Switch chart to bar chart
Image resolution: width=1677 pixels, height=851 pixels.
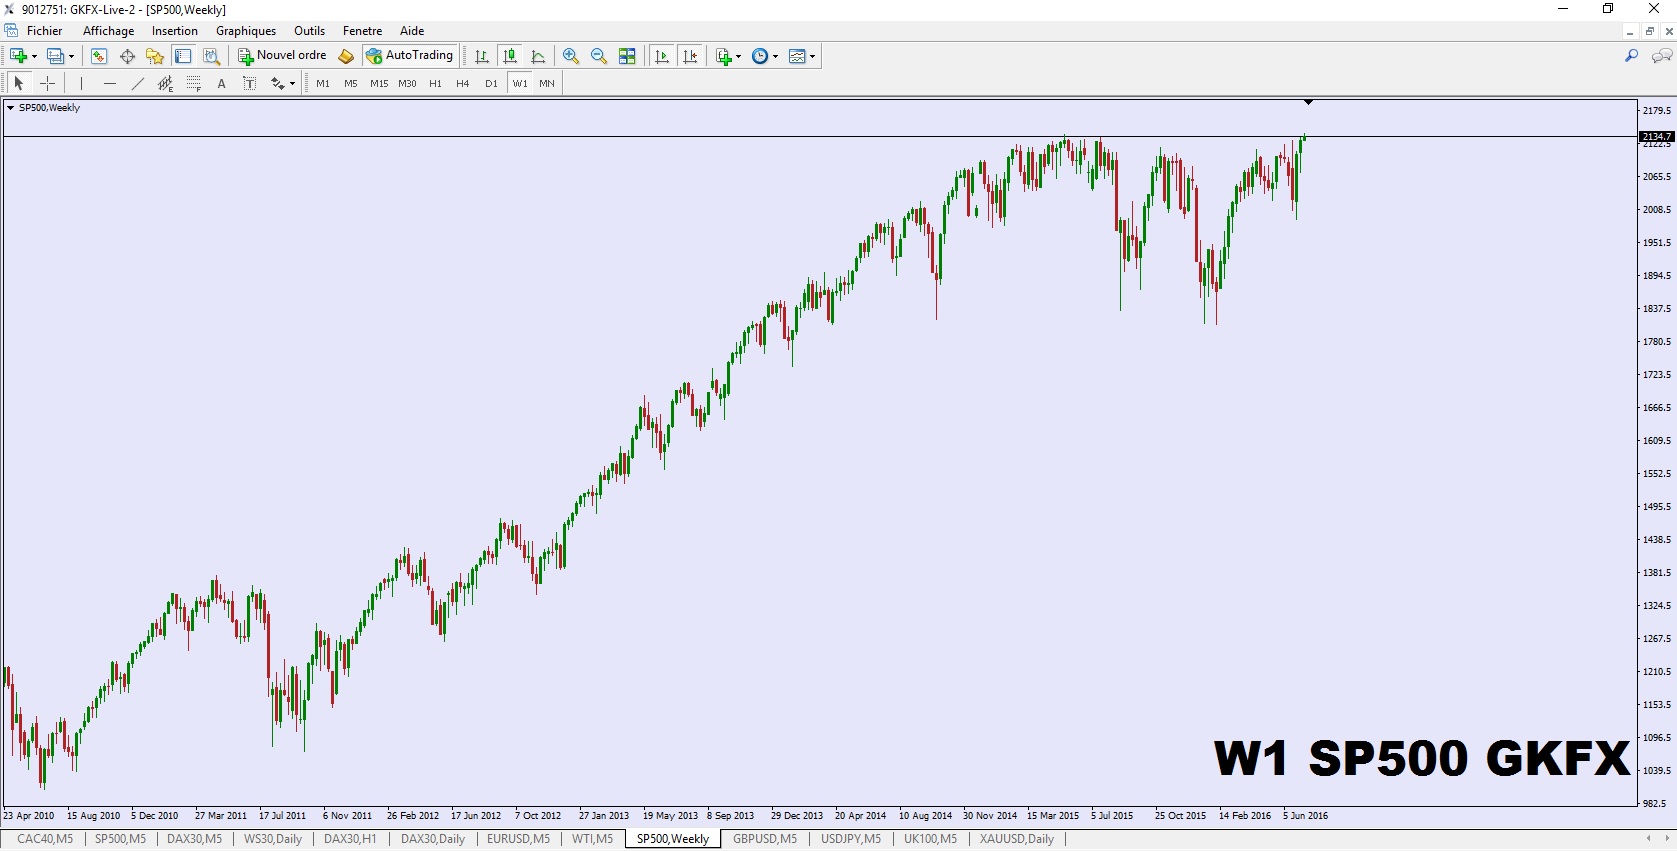482,56
